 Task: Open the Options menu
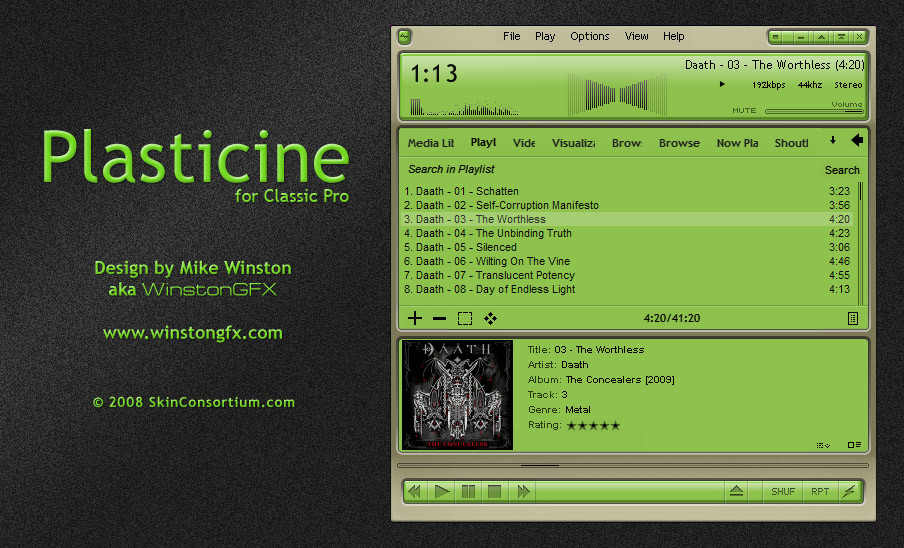click(589, 36)
